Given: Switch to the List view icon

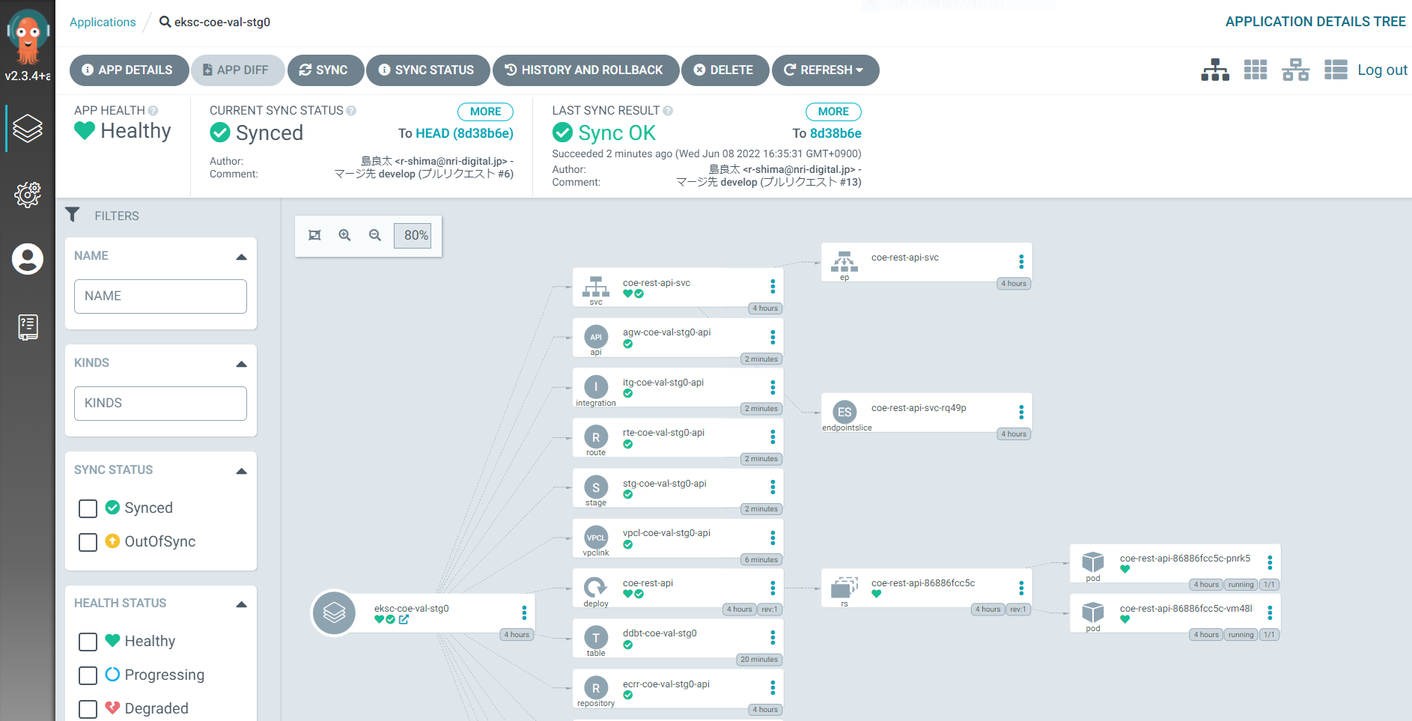Looking at the screenshot, I should point(1335,70).
